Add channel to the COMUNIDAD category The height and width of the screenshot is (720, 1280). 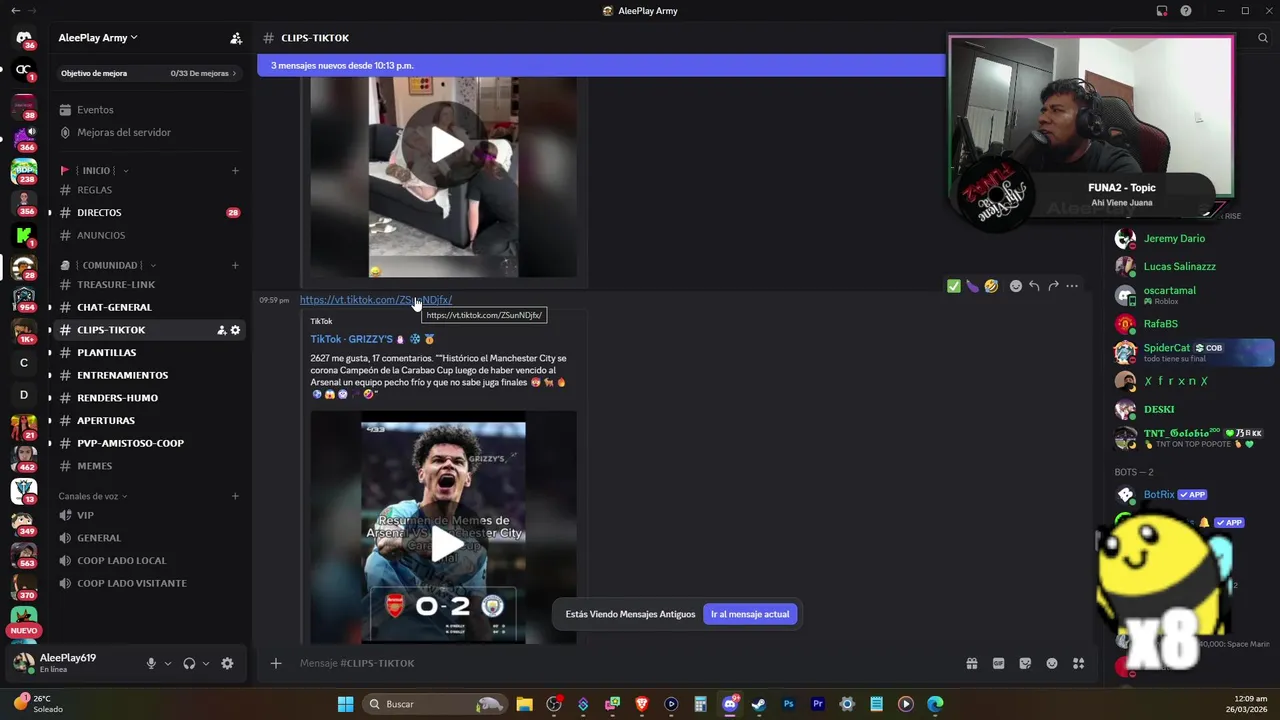pyautogui.click(x=235, y=265)
